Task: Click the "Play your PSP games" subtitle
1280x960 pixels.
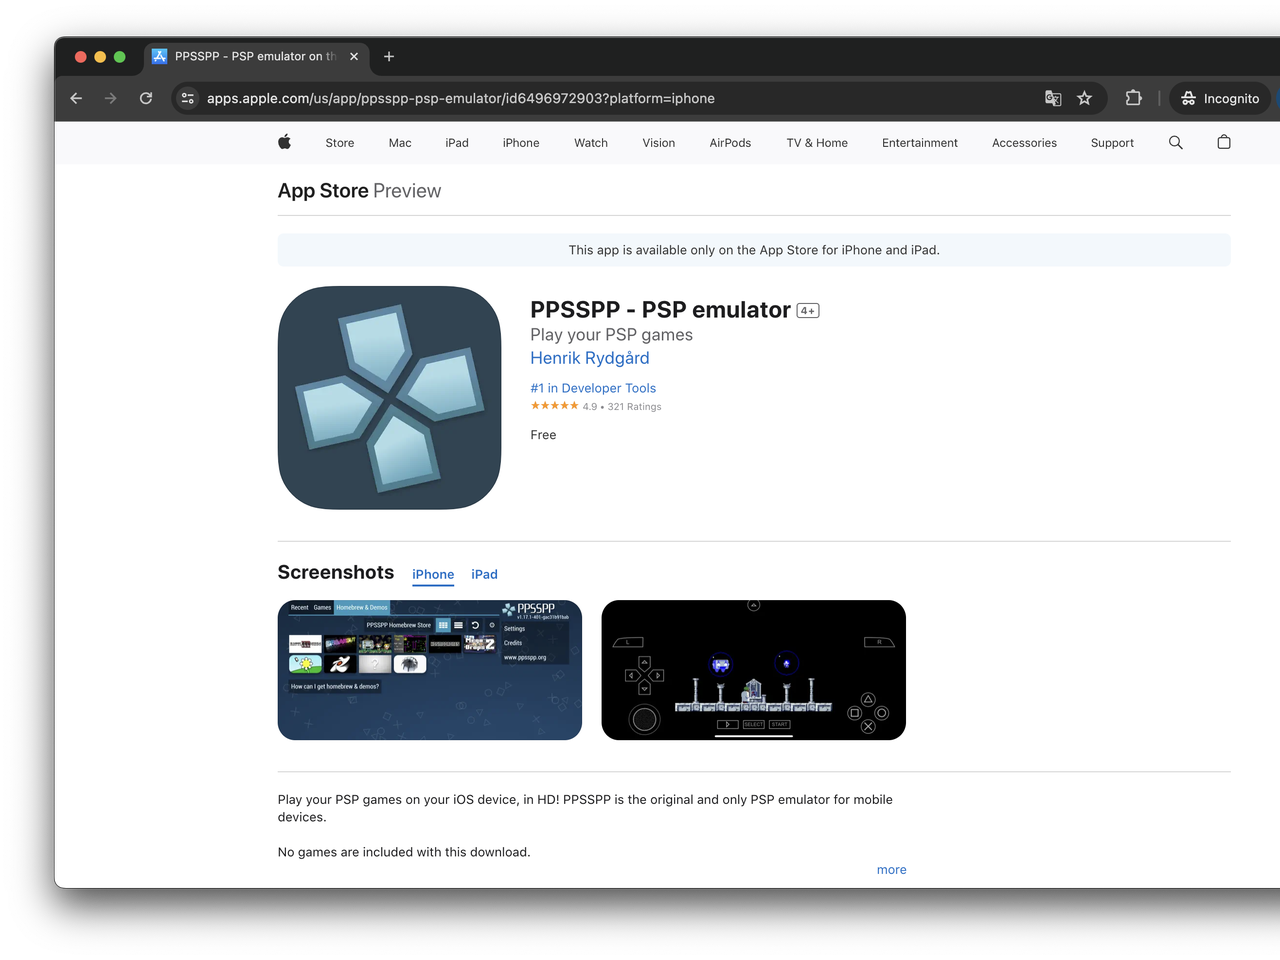Action: click(x=611, y=335)
